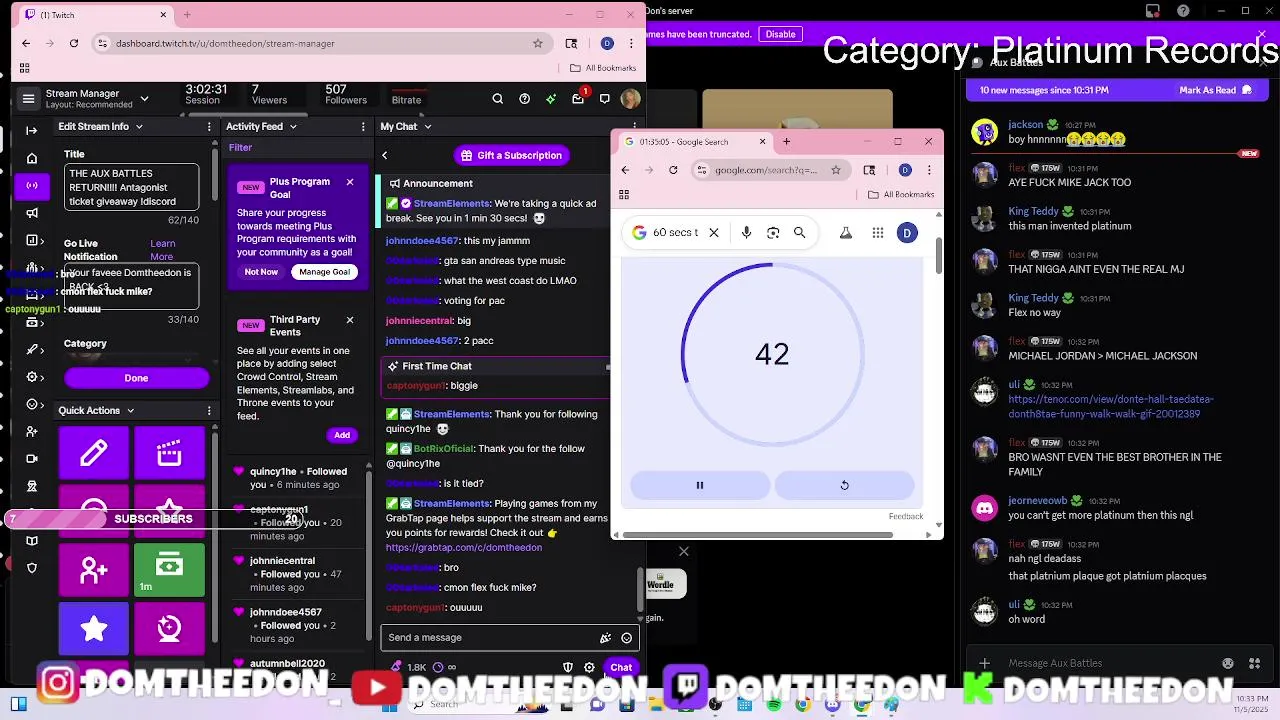
Task: Click the Edit Stream Info pencil quick action
Action: 94,453
